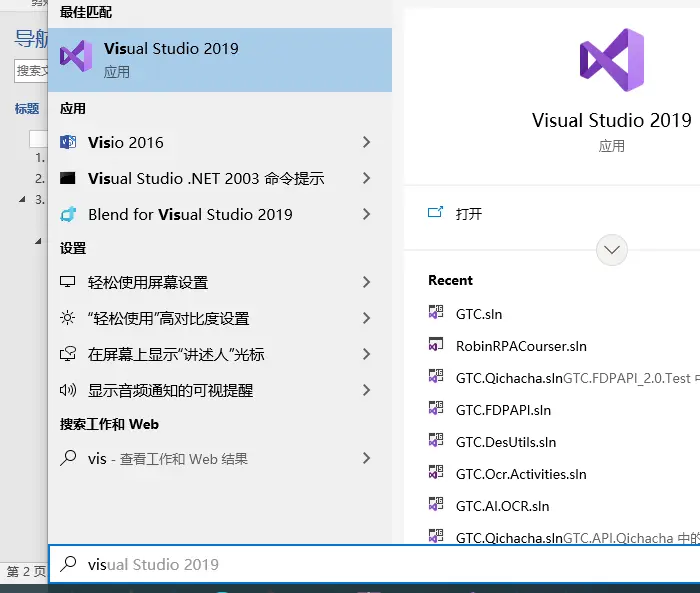Expand the 讲述人光标 result arrow
700x593 pixels.
pyautogui.click(x=367, y=355)
